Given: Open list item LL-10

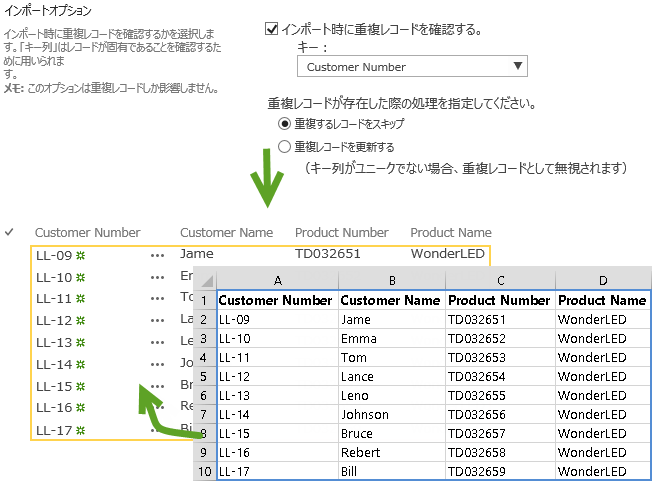Looking at the screenshot, I should coord(54,277).
